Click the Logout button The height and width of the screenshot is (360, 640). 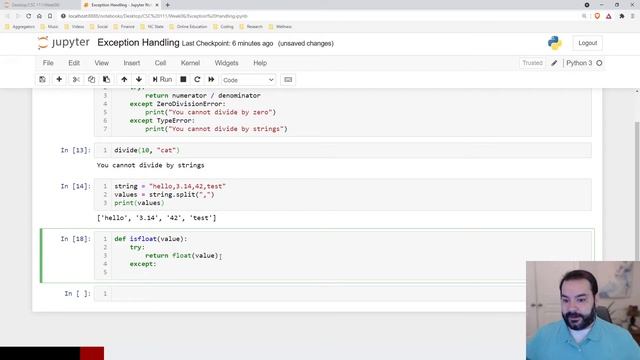tap(587, 43)
